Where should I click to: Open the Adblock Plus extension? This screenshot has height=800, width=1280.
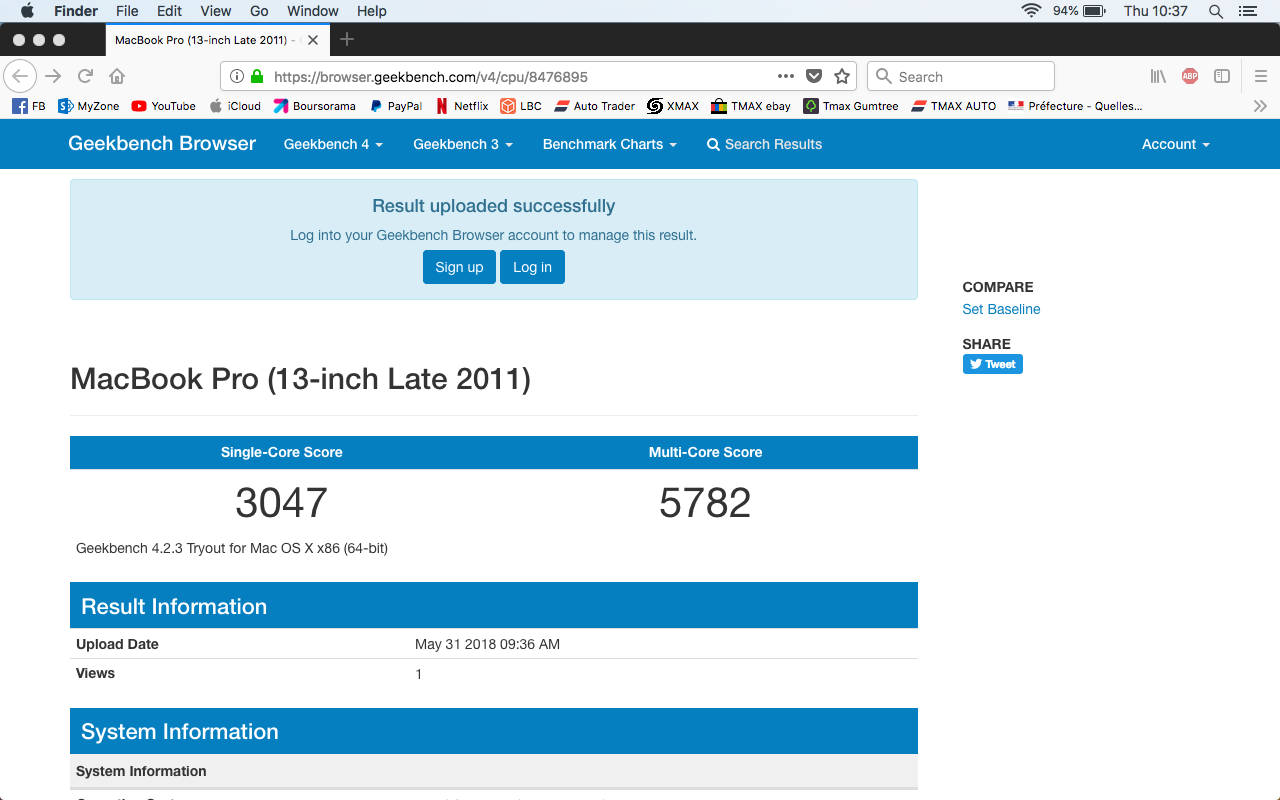[1190, 76]
